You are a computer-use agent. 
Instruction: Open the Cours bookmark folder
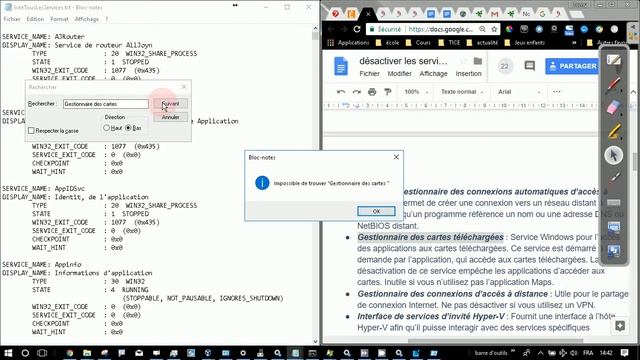[x=418, y=42]
